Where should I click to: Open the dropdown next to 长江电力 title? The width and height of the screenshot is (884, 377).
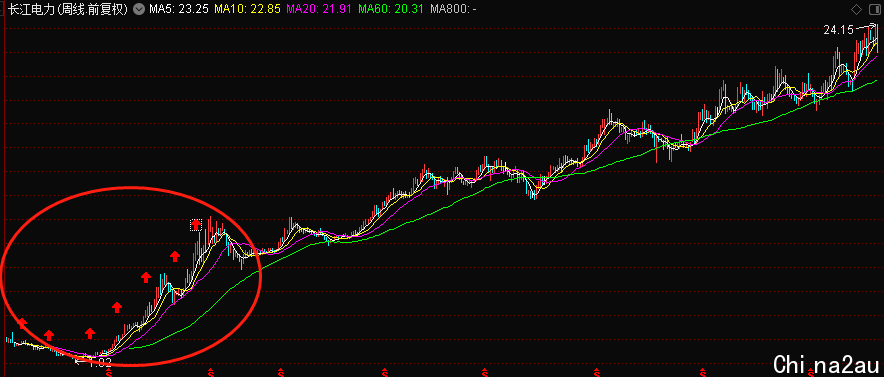pos(139,10)
